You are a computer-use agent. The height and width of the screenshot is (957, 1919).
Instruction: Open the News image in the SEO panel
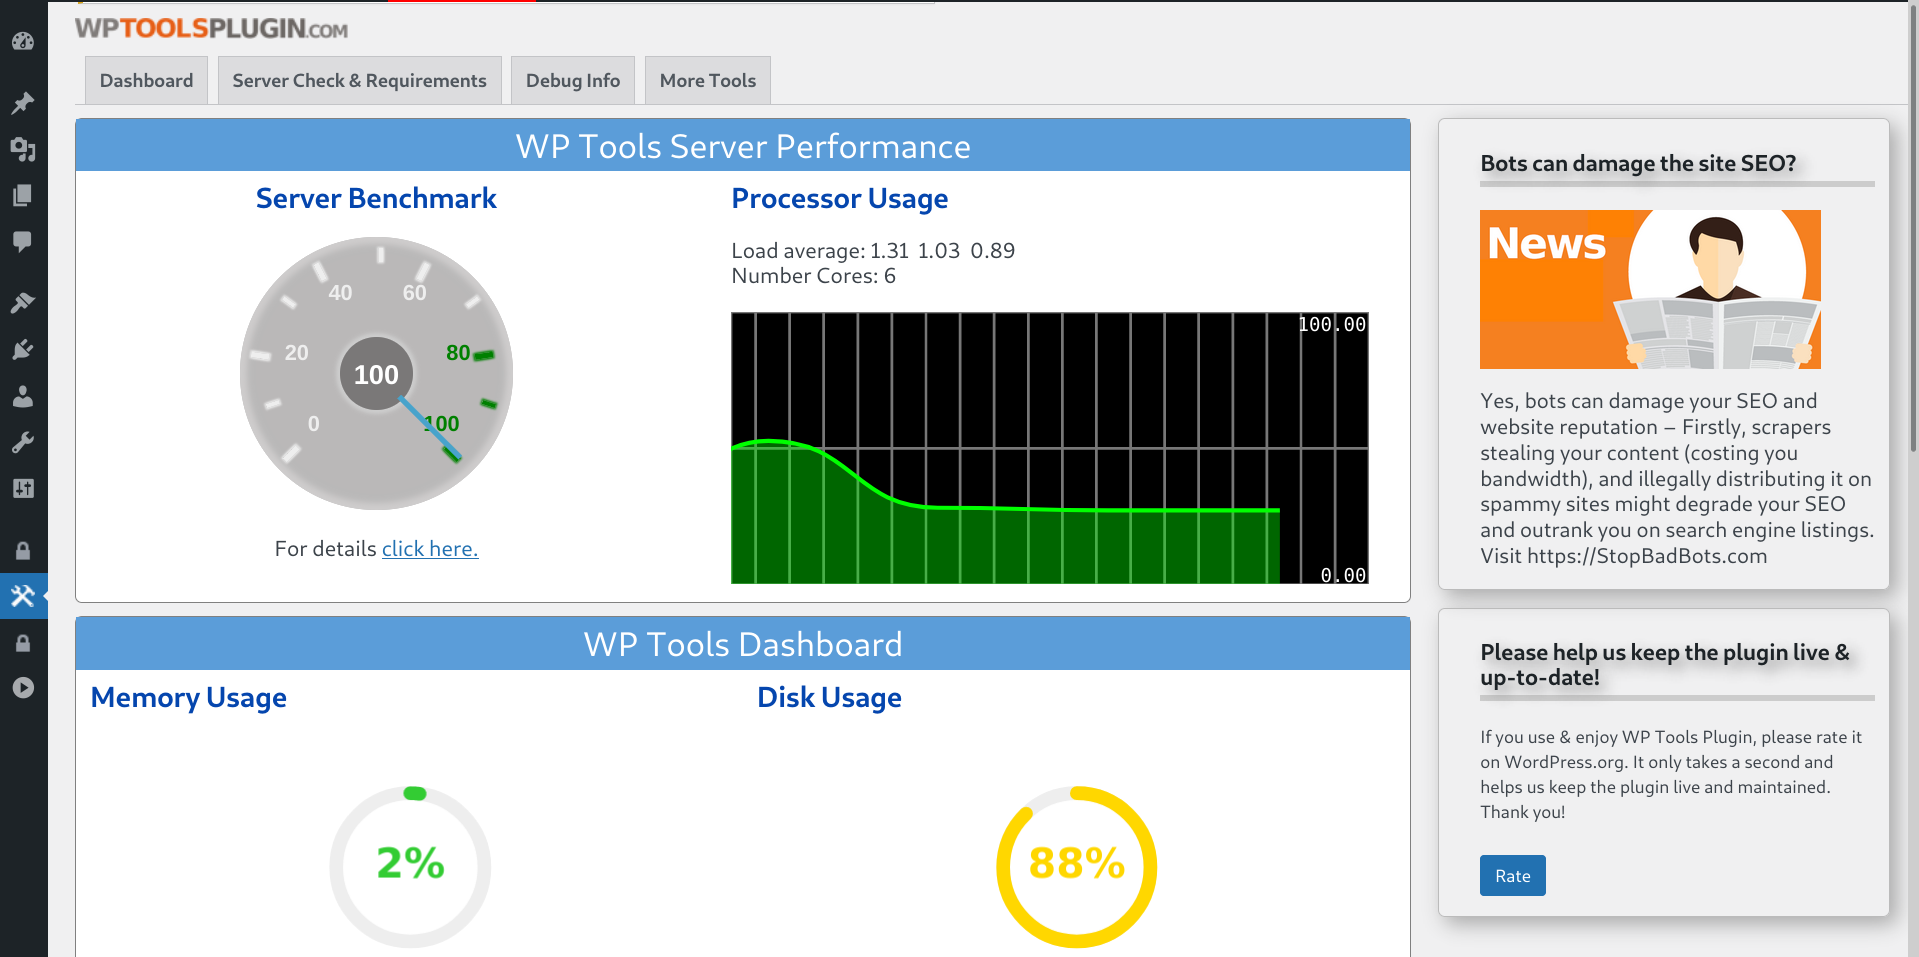[x=1649, y=290]
